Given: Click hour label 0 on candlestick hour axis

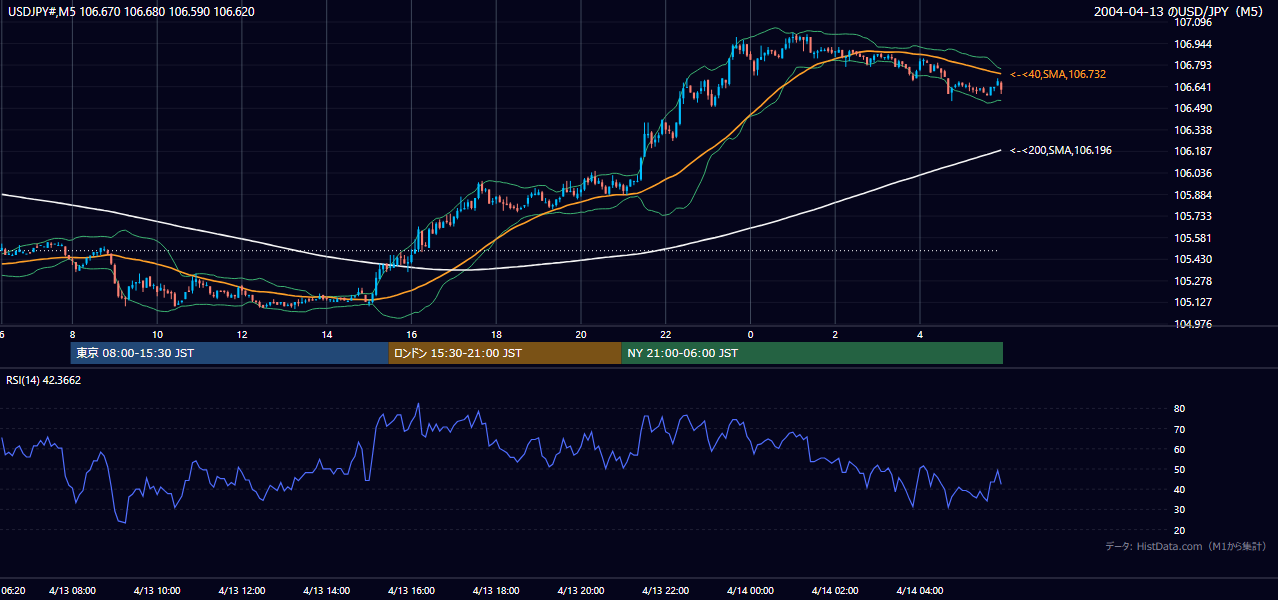Looking at the screenshot, I should pos(751,334).
